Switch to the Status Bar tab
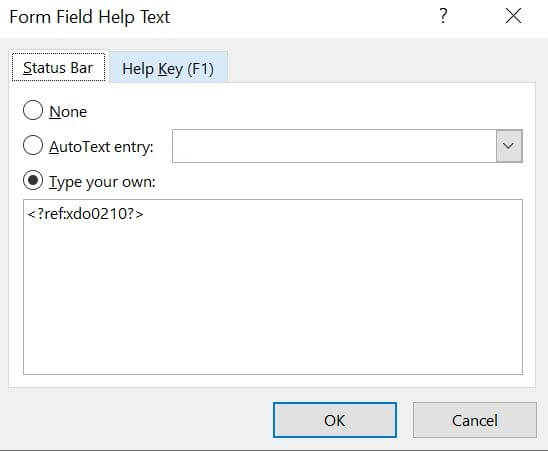 click(x=58, y=67)
